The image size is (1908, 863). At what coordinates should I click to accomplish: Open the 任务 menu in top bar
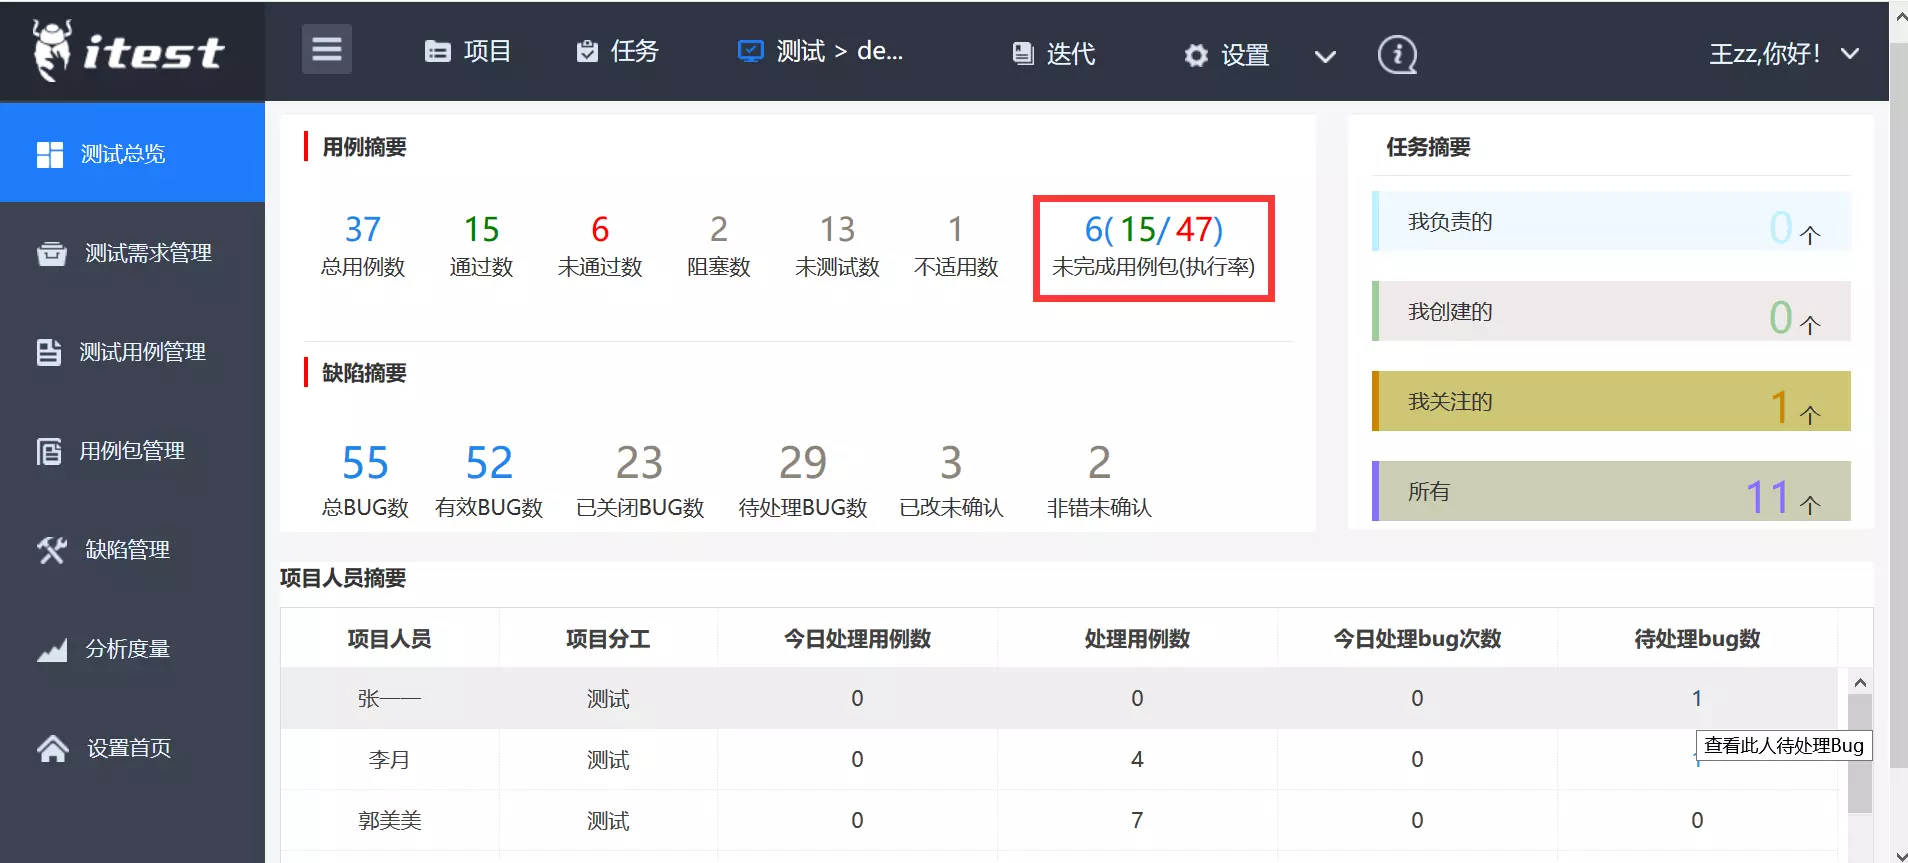[618, 51]
